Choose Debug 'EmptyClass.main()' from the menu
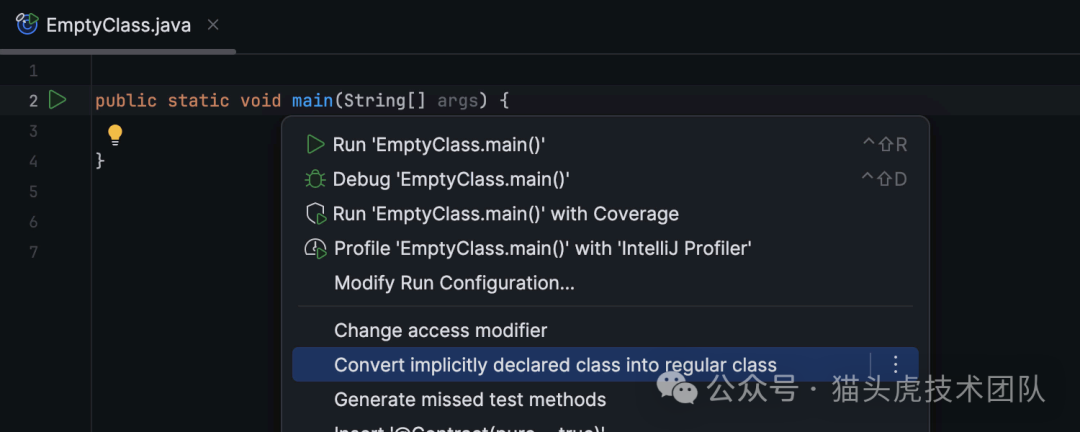1080x432 pixels. tap(451, 179)
